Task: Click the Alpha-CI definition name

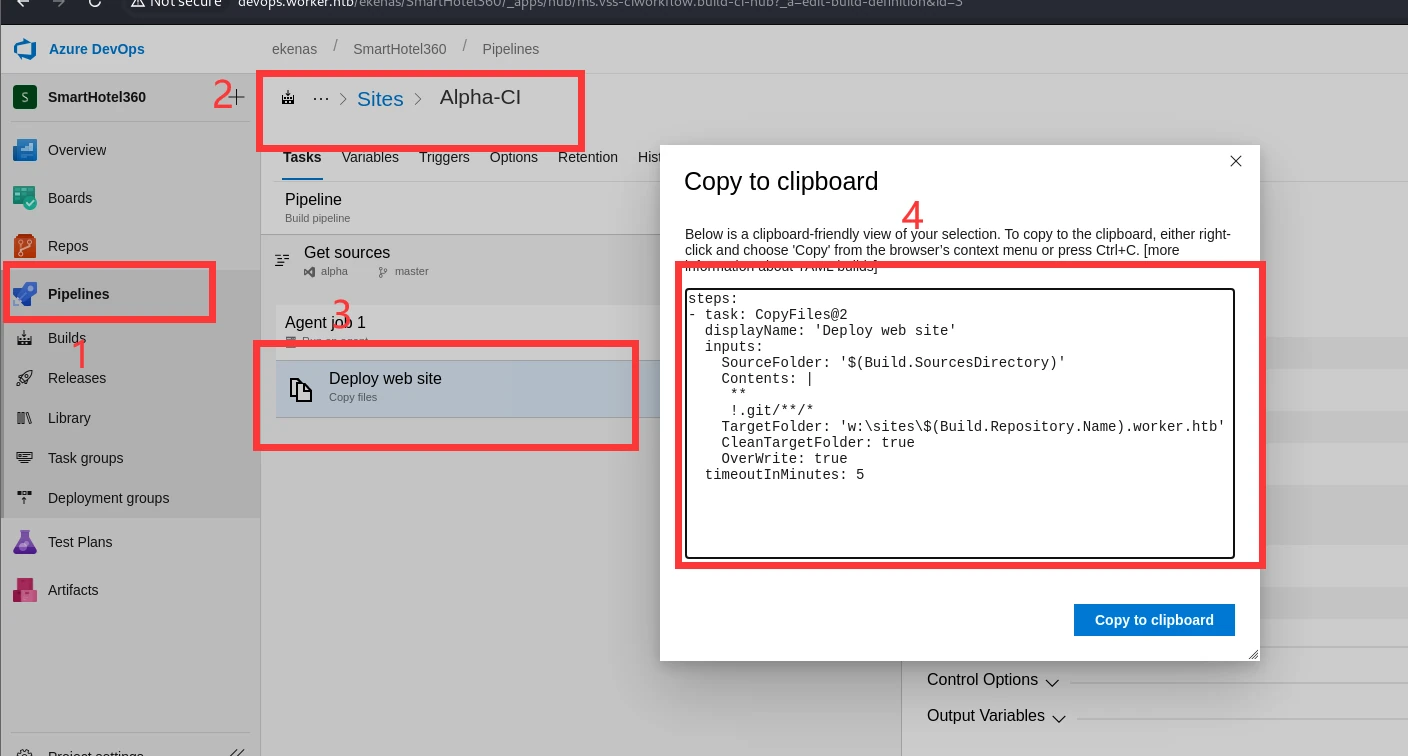Action: 480,97
